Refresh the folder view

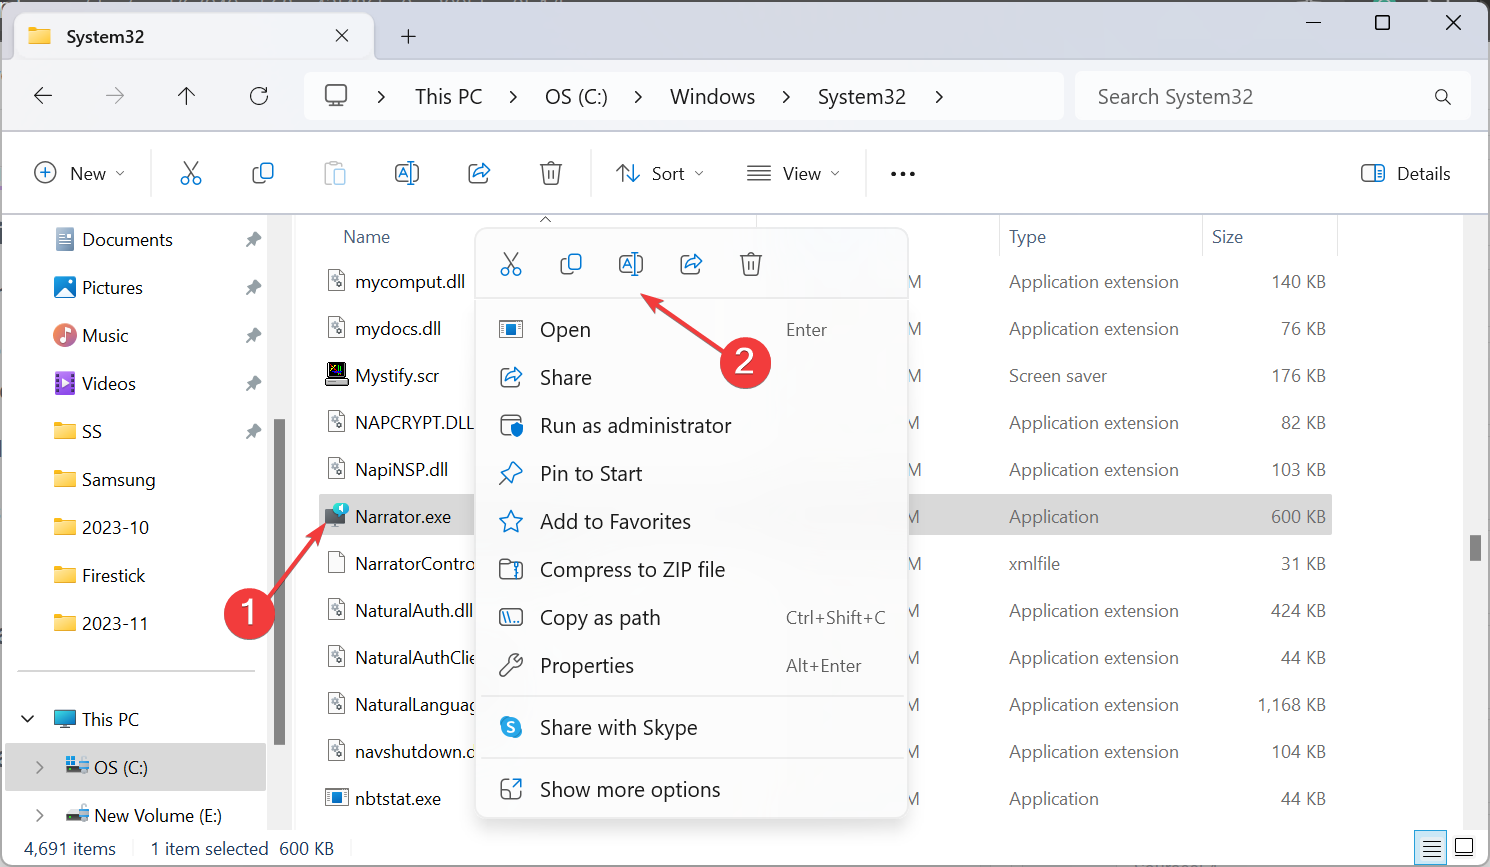pos(258,96)
